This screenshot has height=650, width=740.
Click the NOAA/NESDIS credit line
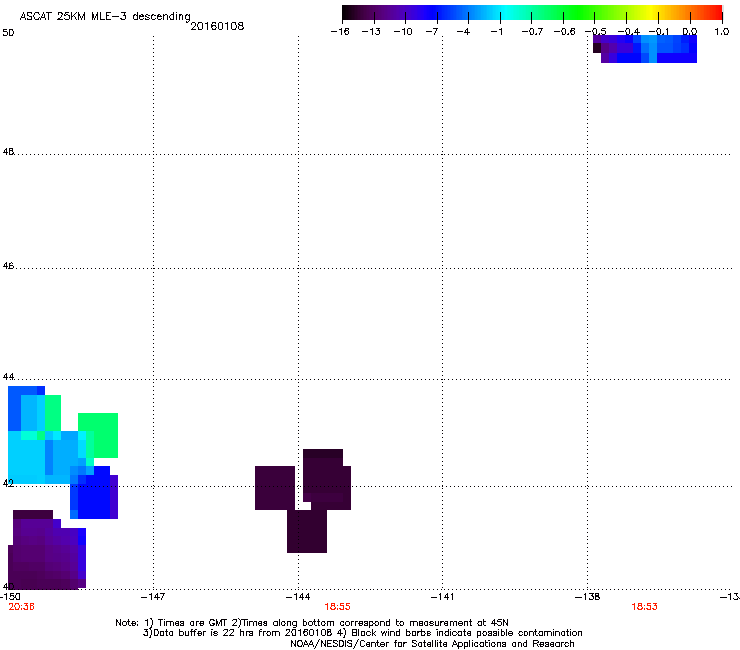pos(432,644)
